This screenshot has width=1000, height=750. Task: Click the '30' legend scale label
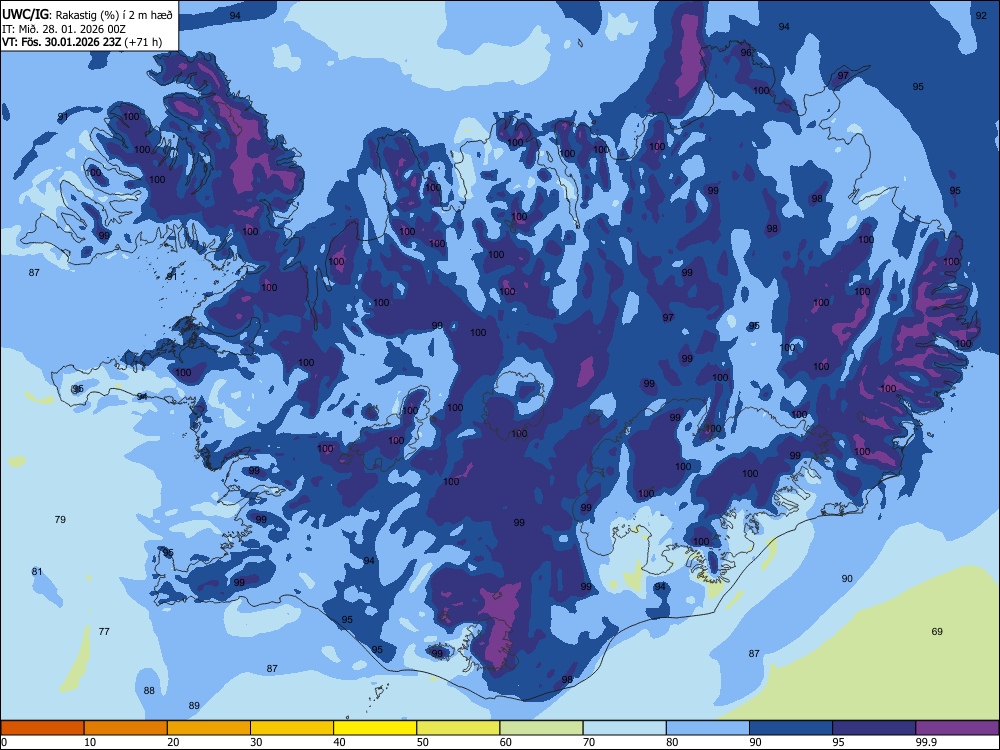pos(256,742)
